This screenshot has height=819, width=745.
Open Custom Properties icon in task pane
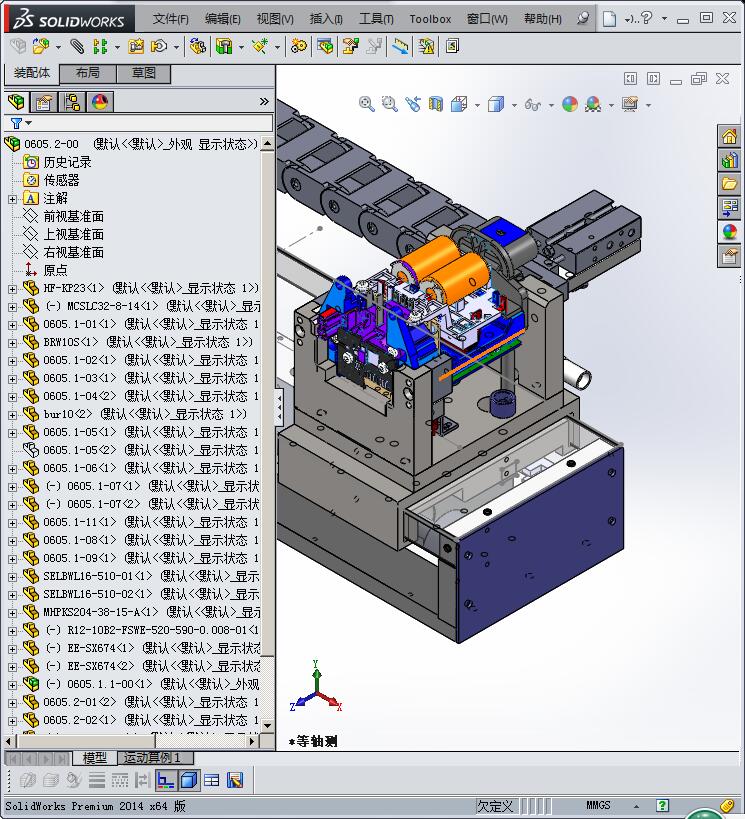click(729, 256)
